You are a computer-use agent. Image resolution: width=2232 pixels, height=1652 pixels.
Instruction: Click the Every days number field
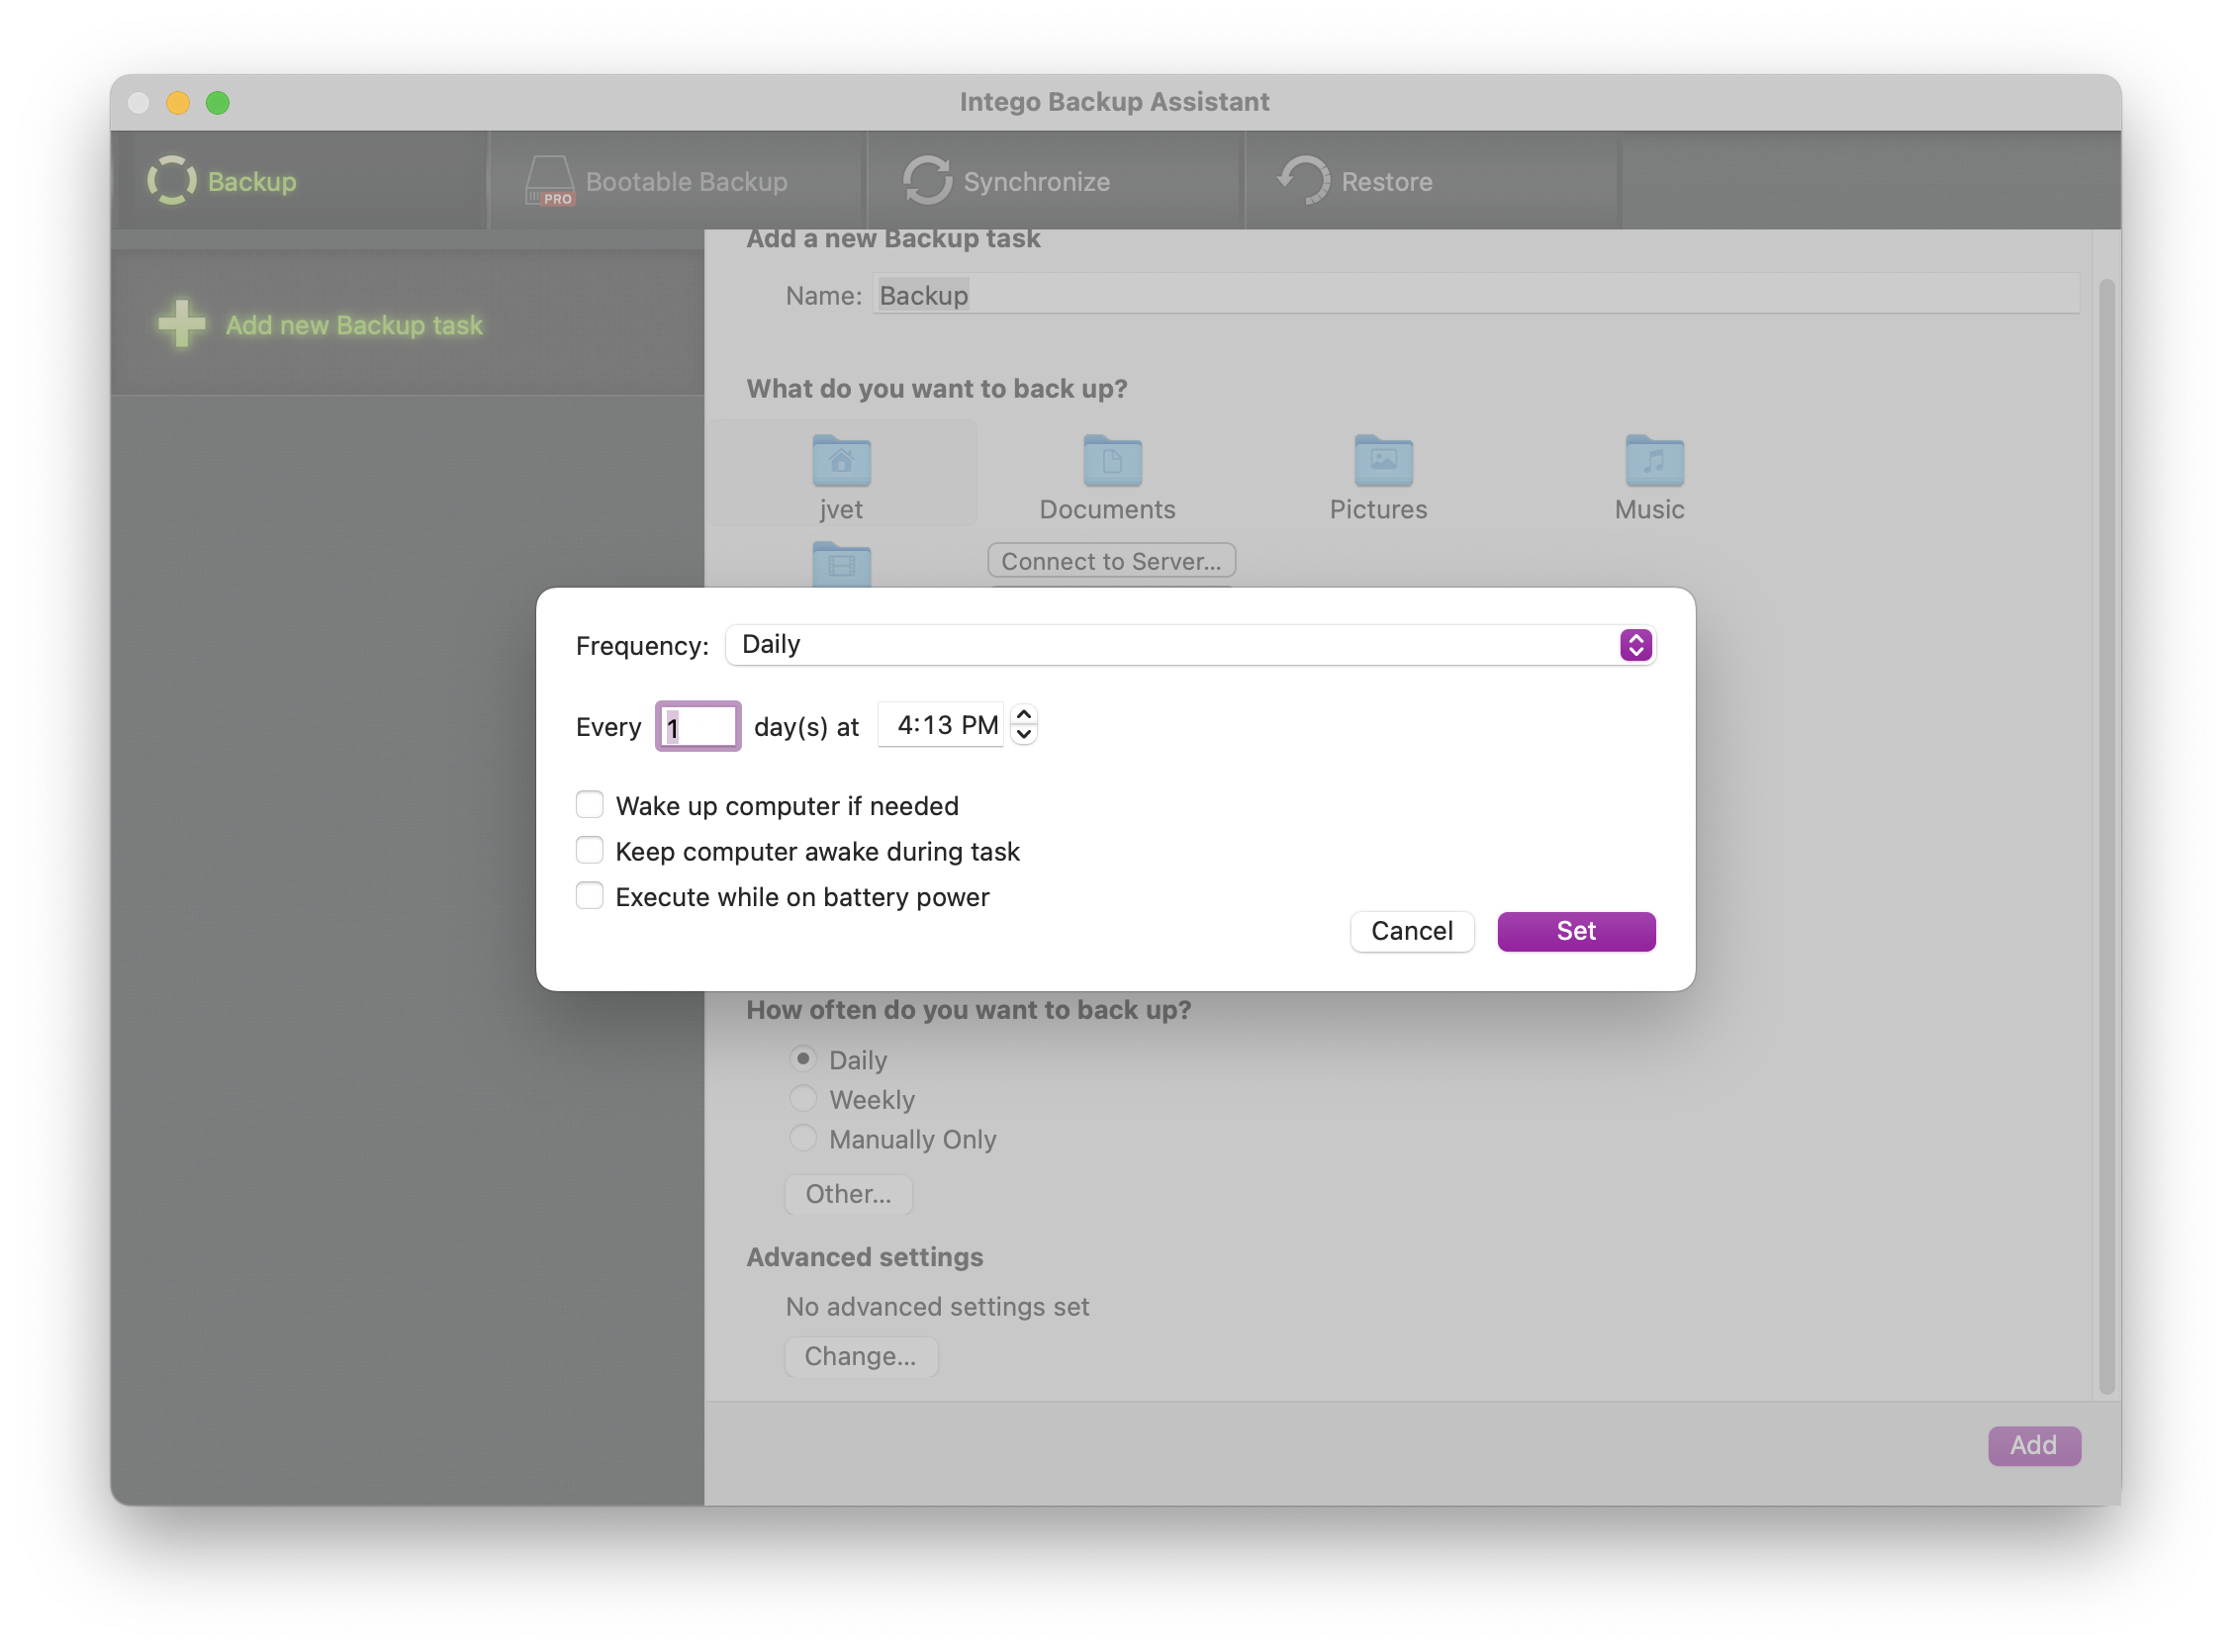[697, 726]
